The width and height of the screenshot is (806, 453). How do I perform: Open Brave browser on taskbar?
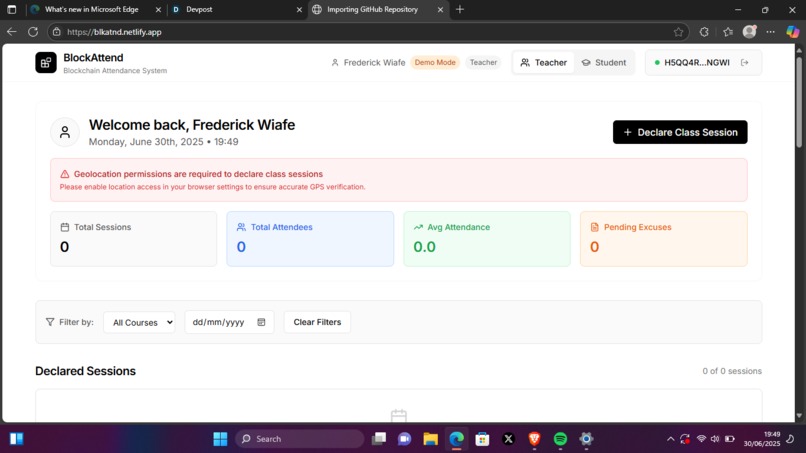[x=534, y=439]
